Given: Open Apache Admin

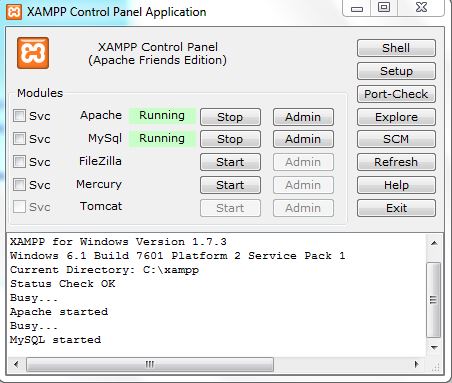Looking at the screenshot, I should (x=303, y=117).
